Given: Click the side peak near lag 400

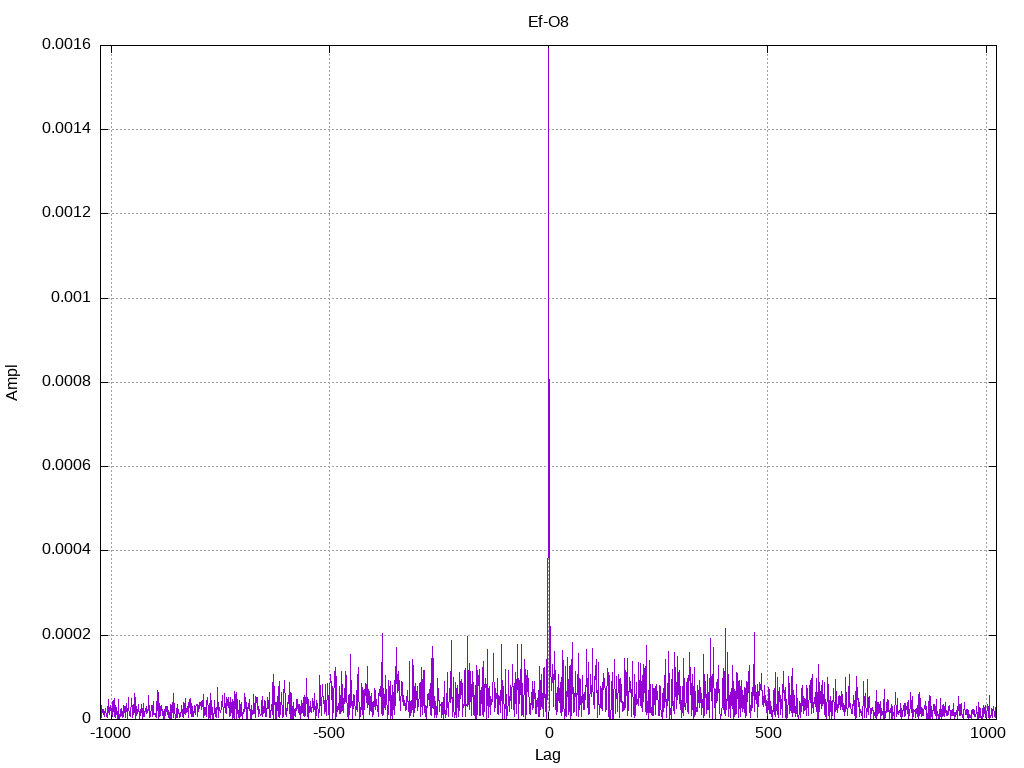Looking at the screenshot, I should pyautogui.click(x=725, y=630).
